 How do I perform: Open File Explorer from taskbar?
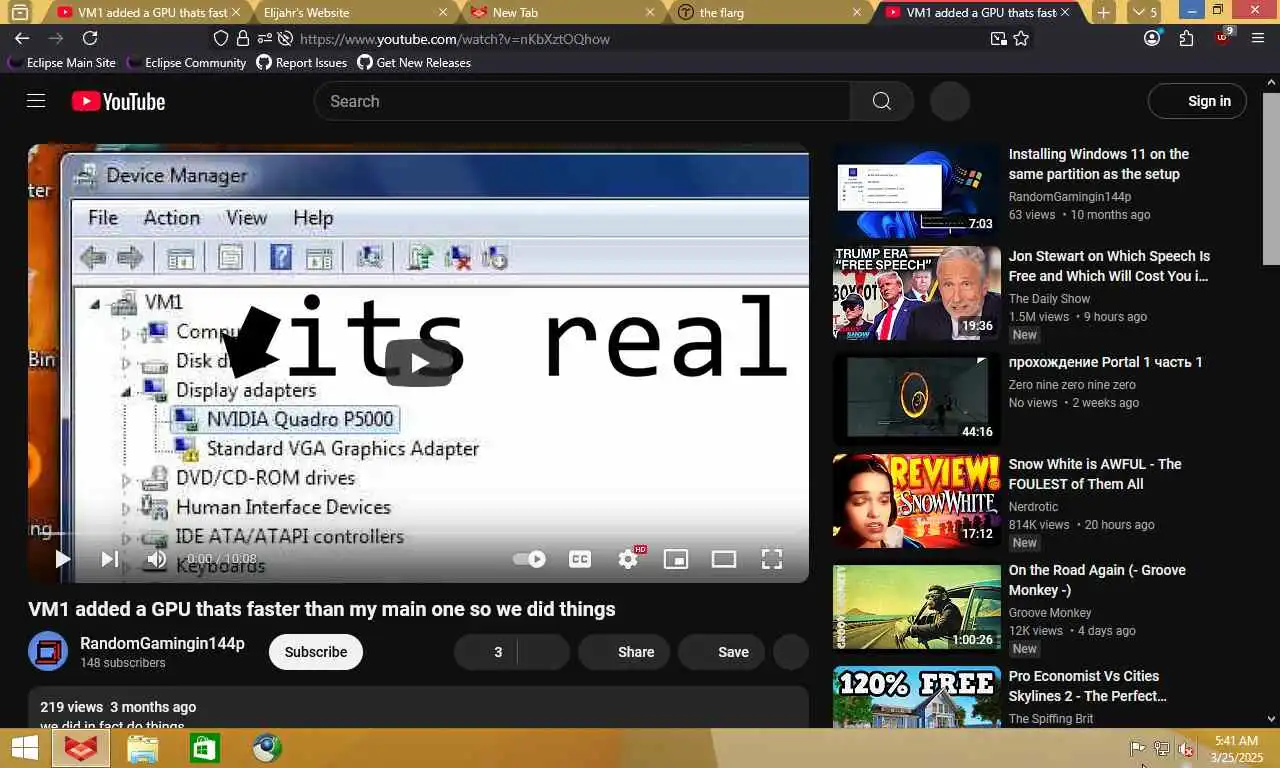point(143,748)
